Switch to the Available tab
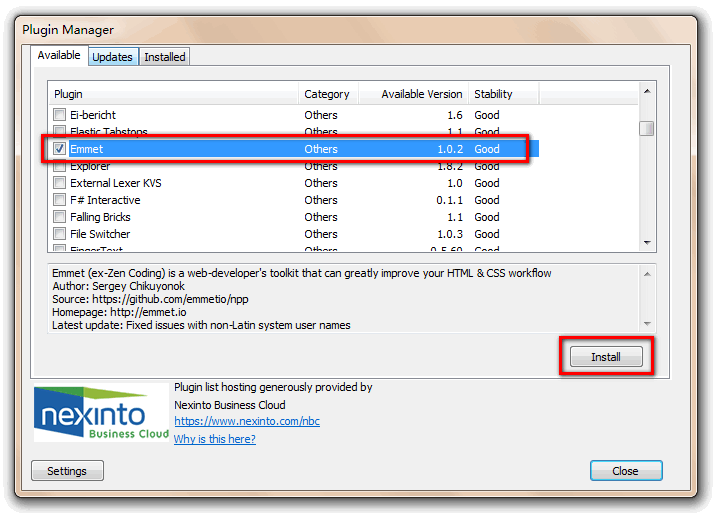 [59, 56]
